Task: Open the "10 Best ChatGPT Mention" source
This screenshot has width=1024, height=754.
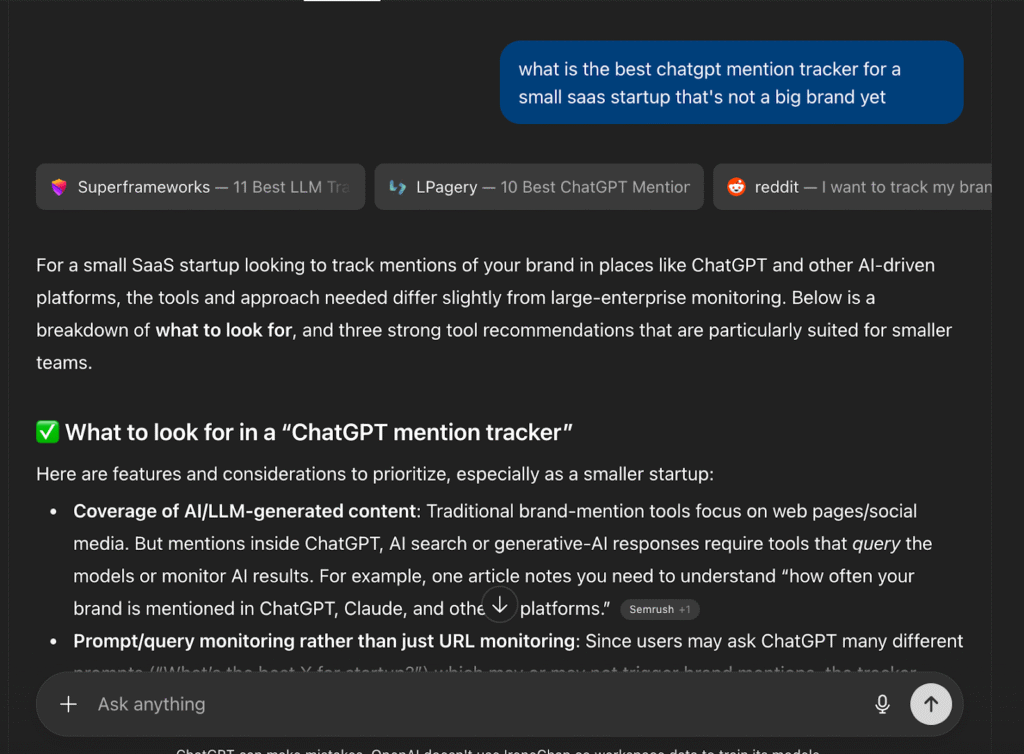Action: [x=552, y=187]
